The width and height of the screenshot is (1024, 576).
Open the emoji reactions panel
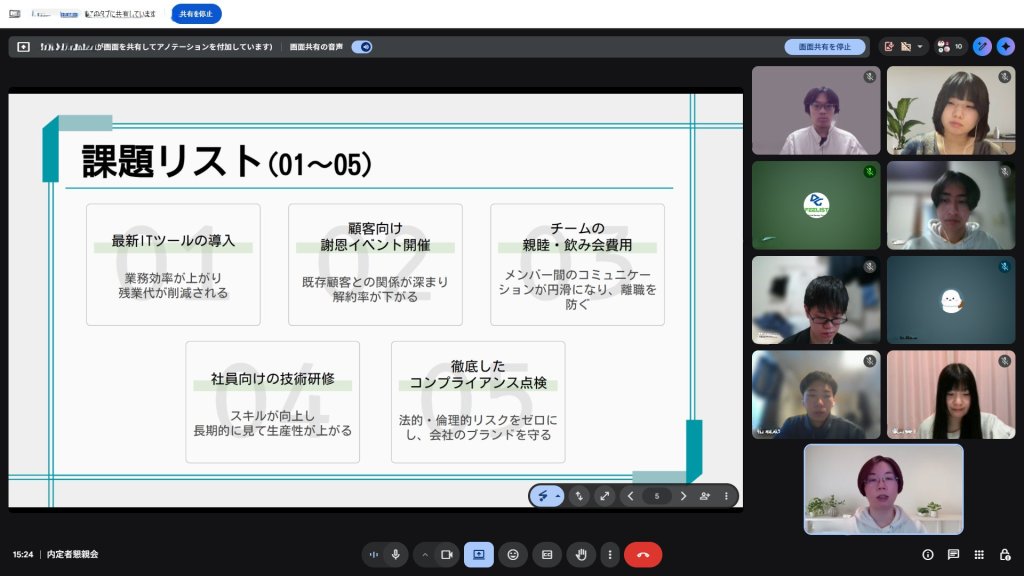[513, 554]
